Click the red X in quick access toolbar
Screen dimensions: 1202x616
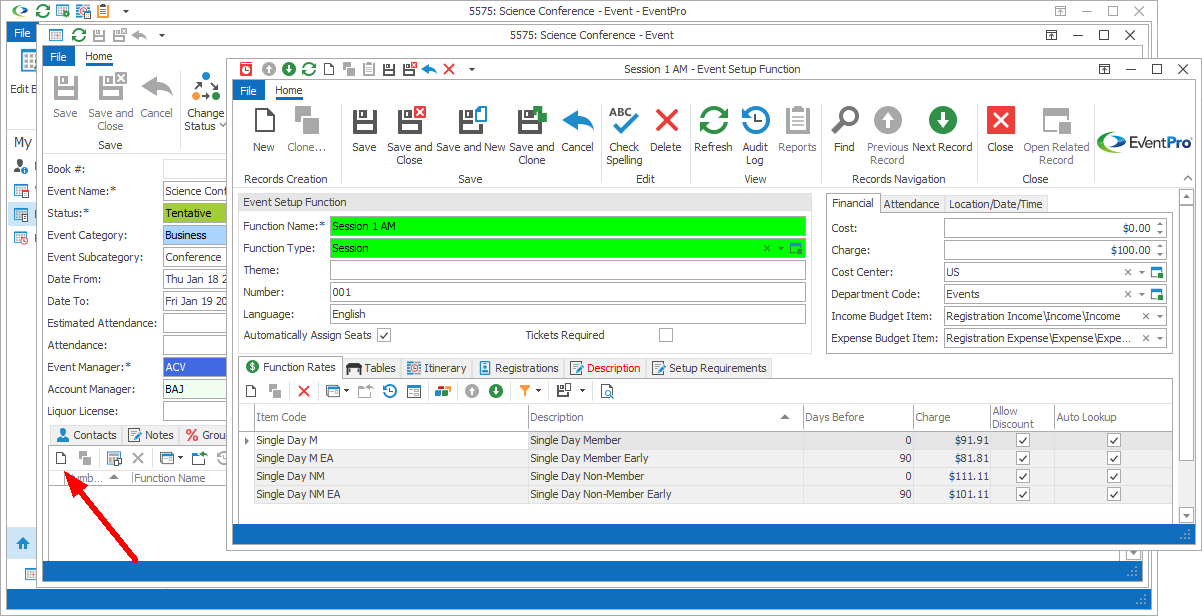point(449,69)
